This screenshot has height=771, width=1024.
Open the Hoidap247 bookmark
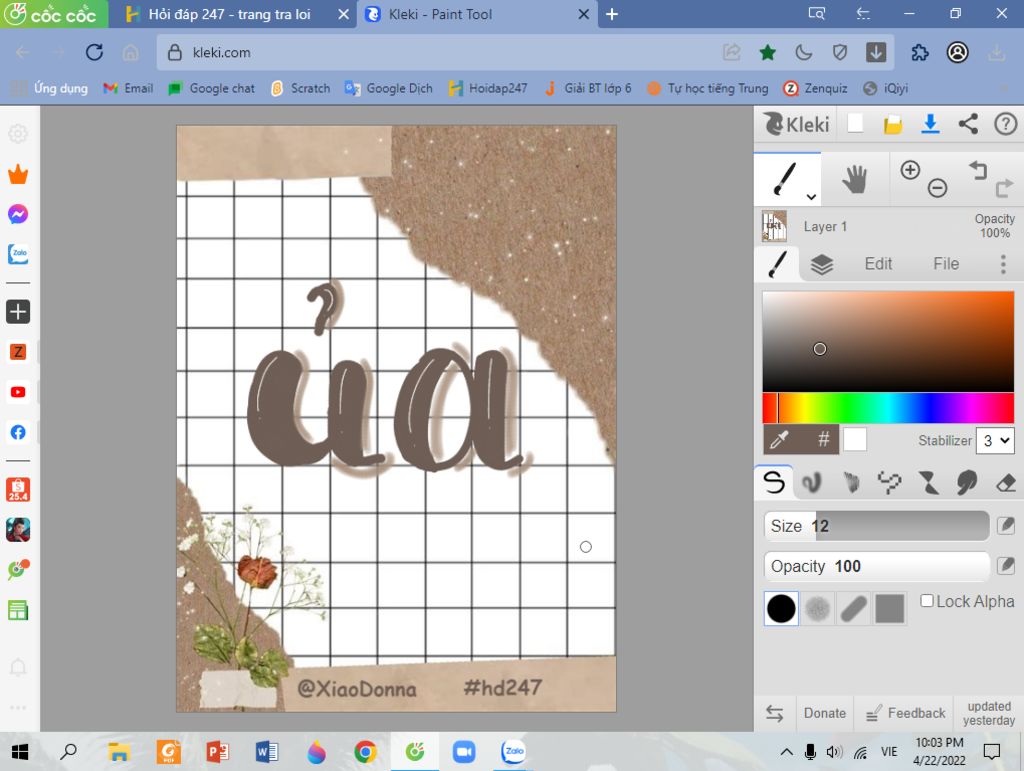[x=488, y=88]
